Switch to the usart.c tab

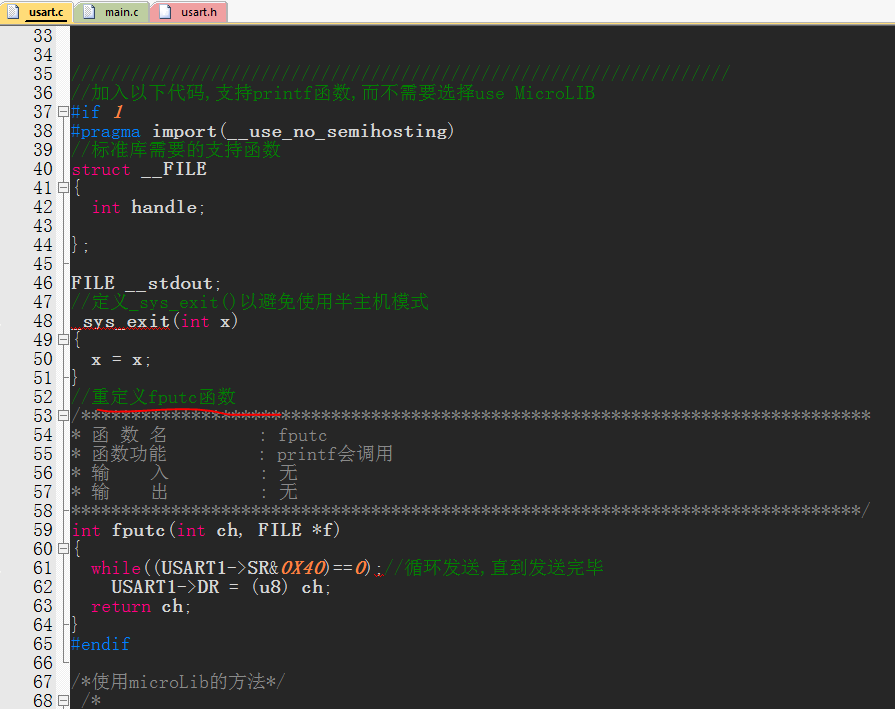tap(37, 12)
